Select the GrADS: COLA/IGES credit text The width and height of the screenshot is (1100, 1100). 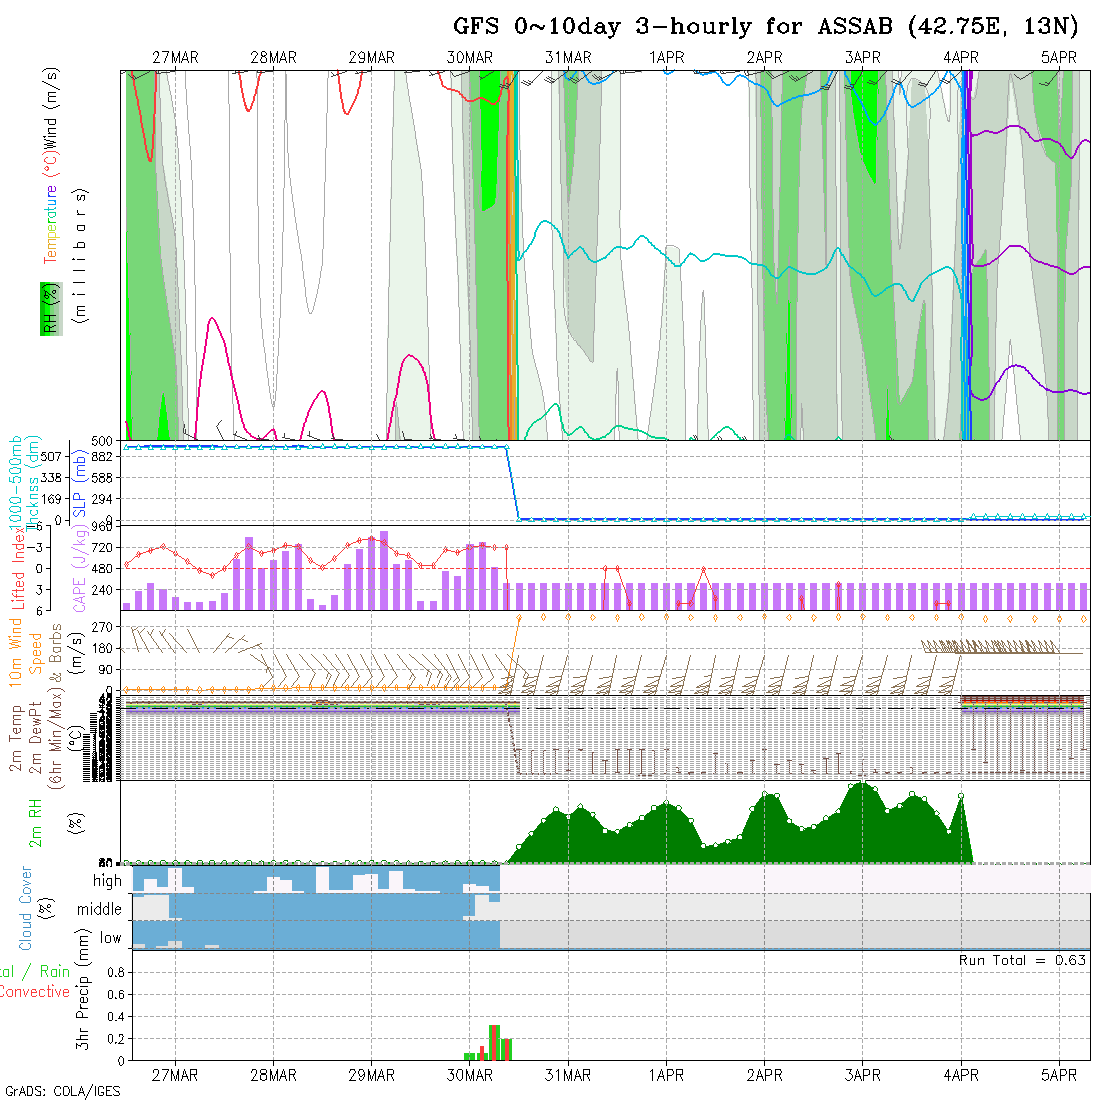point(63,1091)
